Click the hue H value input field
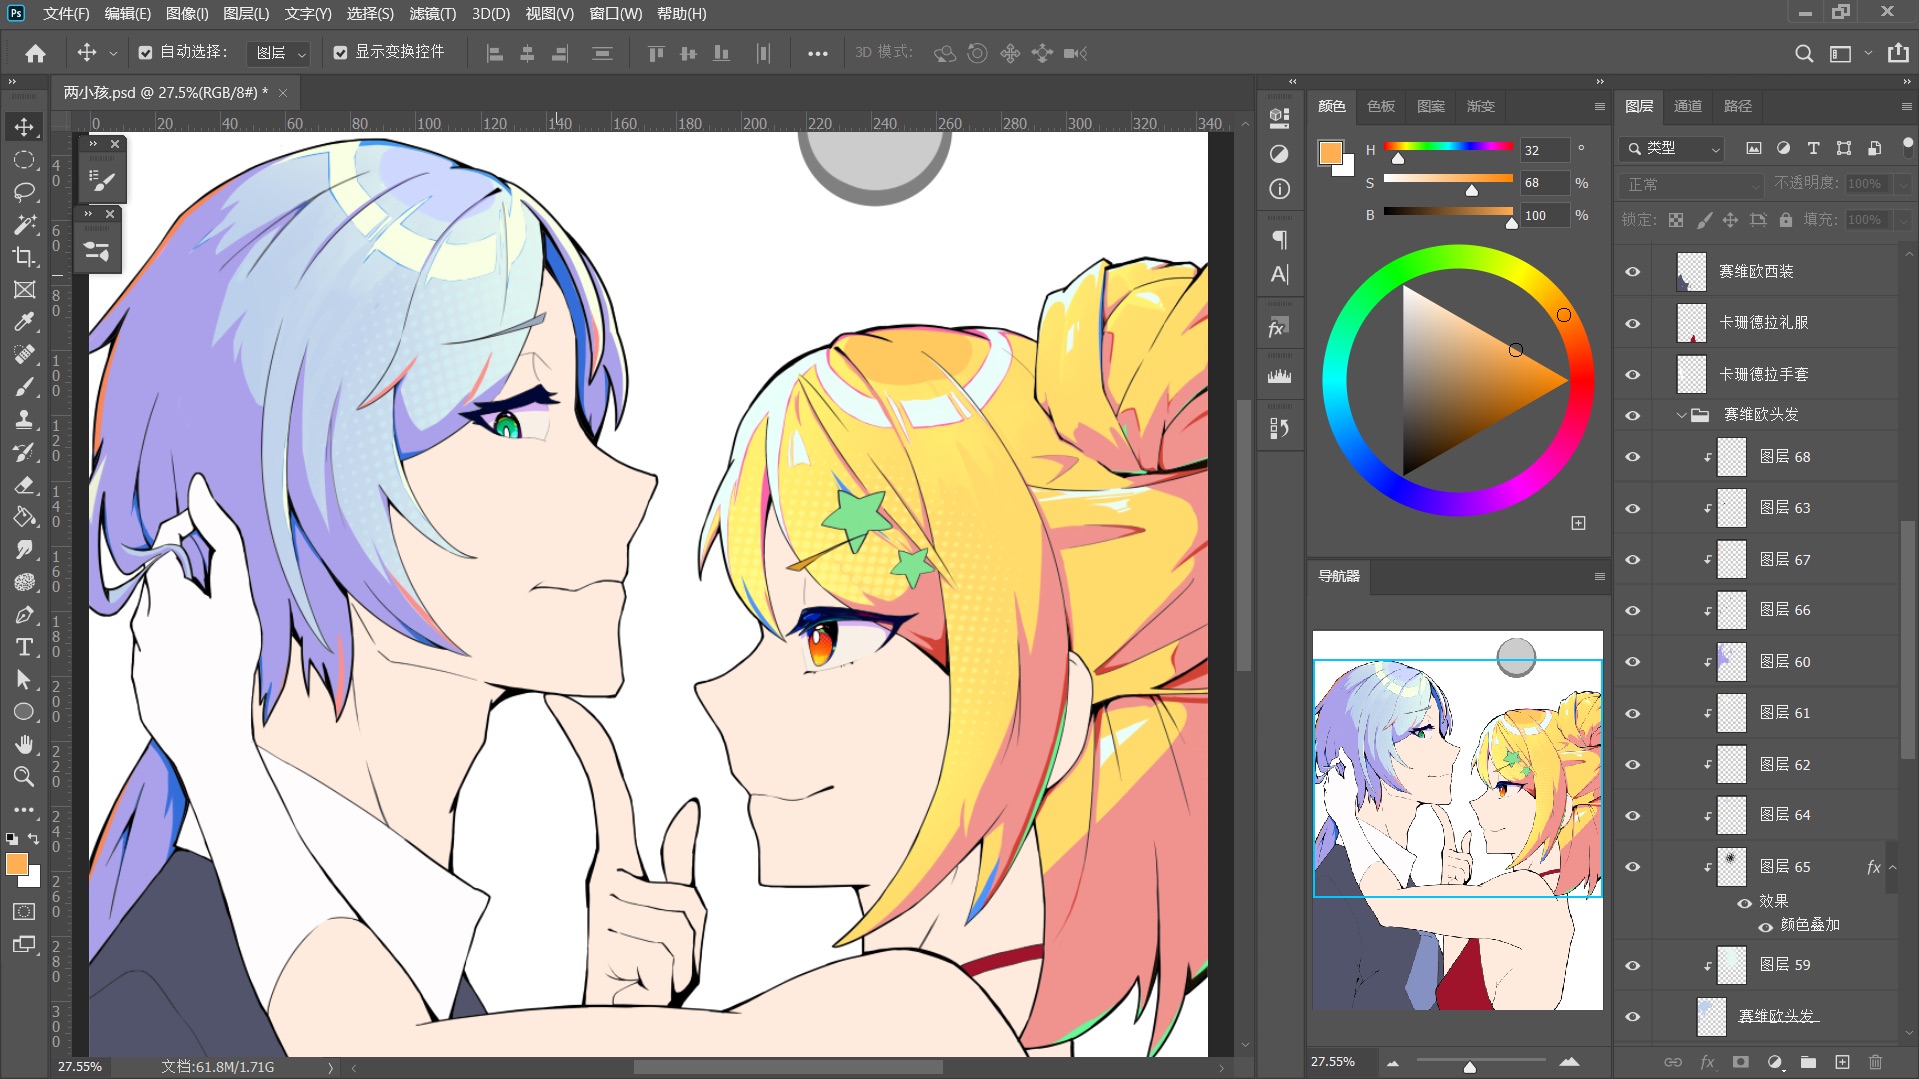 click(1543, 150)
